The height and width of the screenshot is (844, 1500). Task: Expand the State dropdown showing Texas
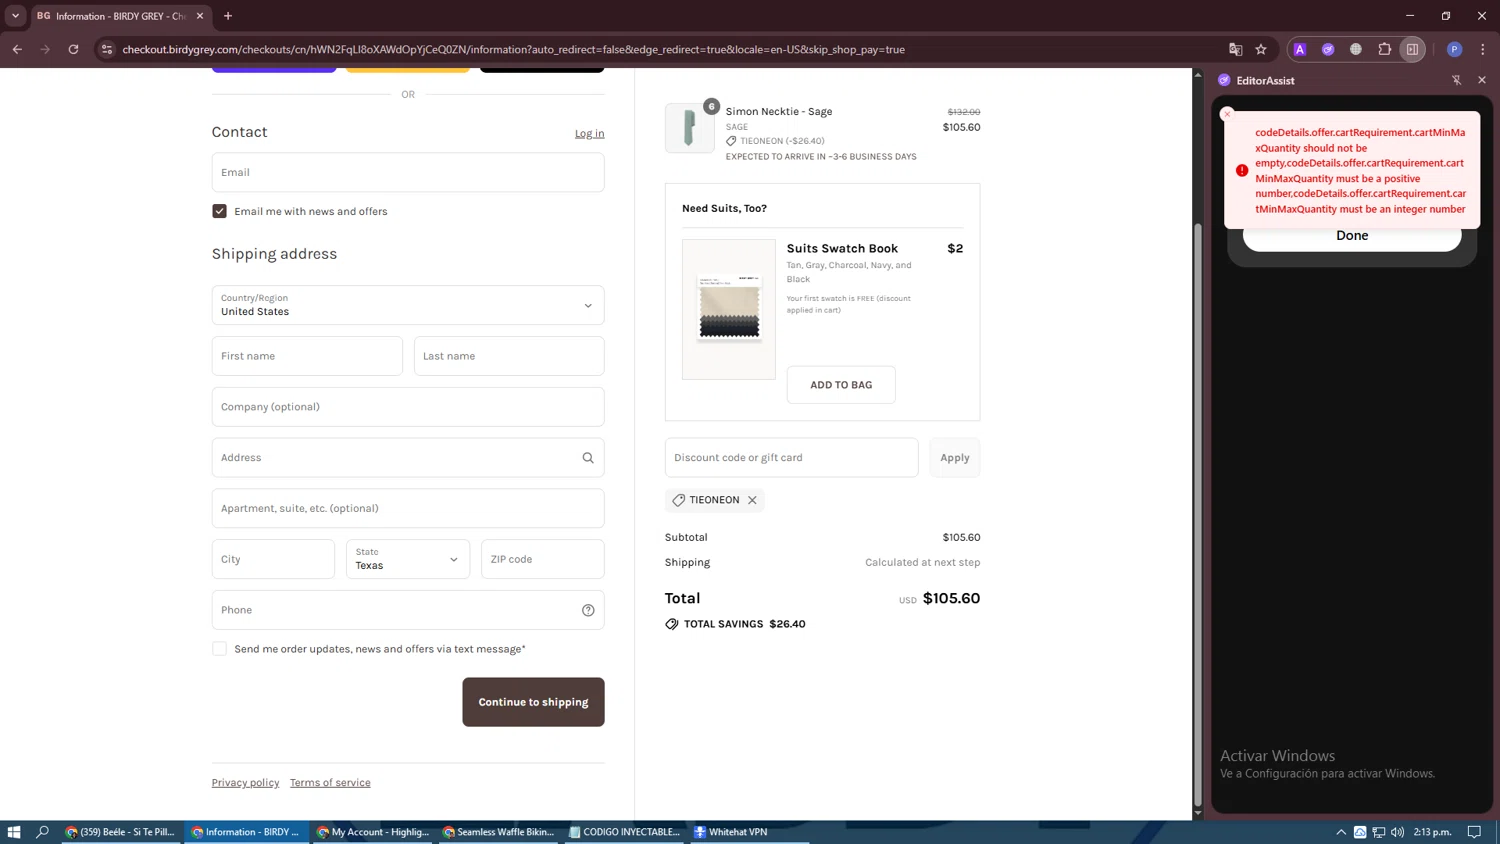[x=408, y=559]
